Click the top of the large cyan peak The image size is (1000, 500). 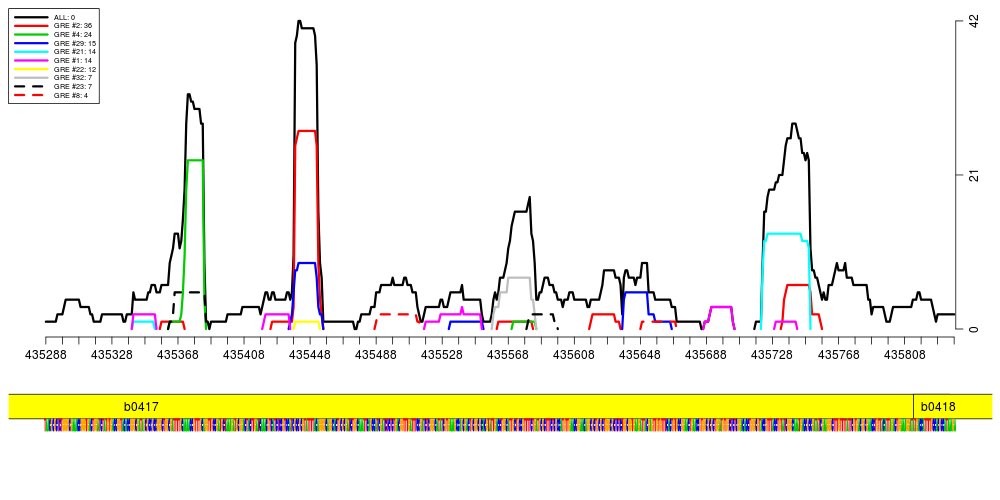coord(784,234)
